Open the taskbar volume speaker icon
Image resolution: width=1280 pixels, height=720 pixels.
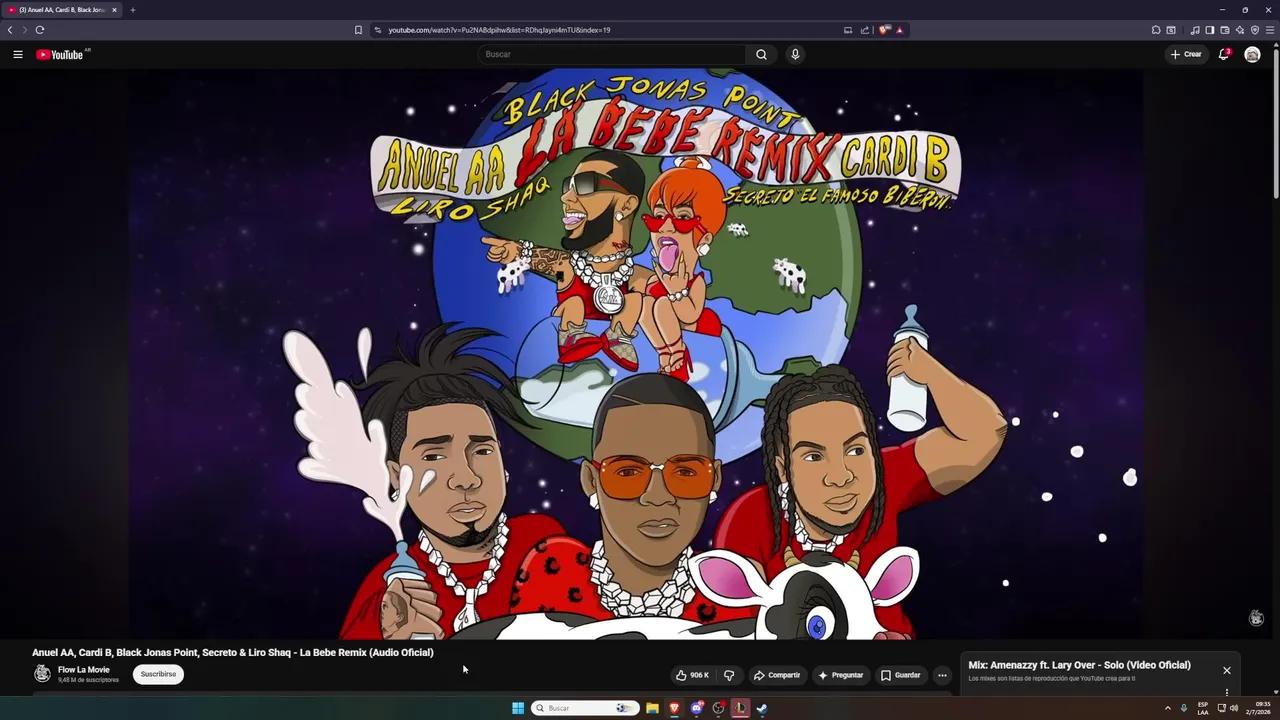click(x=1234, y=708)
